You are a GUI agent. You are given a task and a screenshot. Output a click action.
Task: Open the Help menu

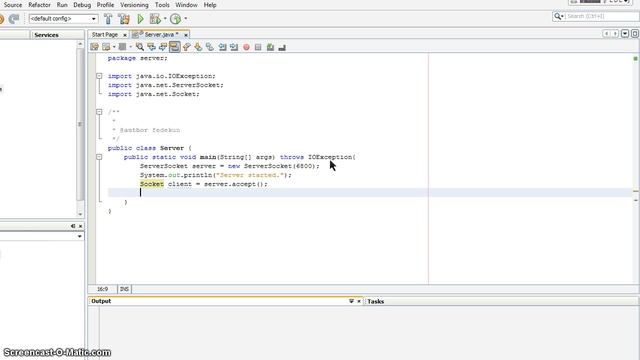click(210, 5)
